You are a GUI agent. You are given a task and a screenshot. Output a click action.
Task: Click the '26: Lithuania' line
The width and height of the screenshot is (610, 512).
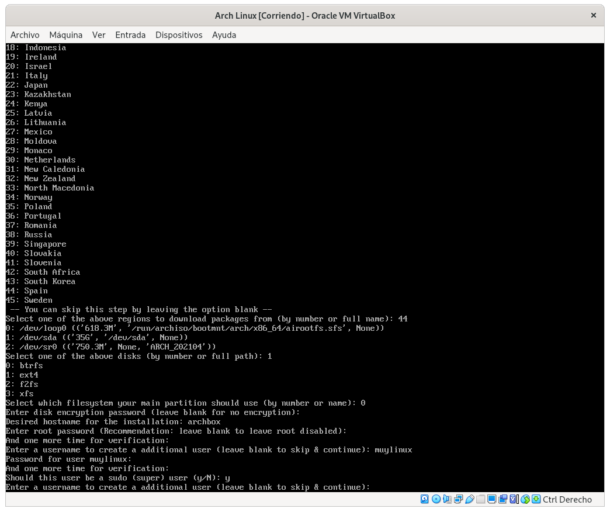coord(36,122)
